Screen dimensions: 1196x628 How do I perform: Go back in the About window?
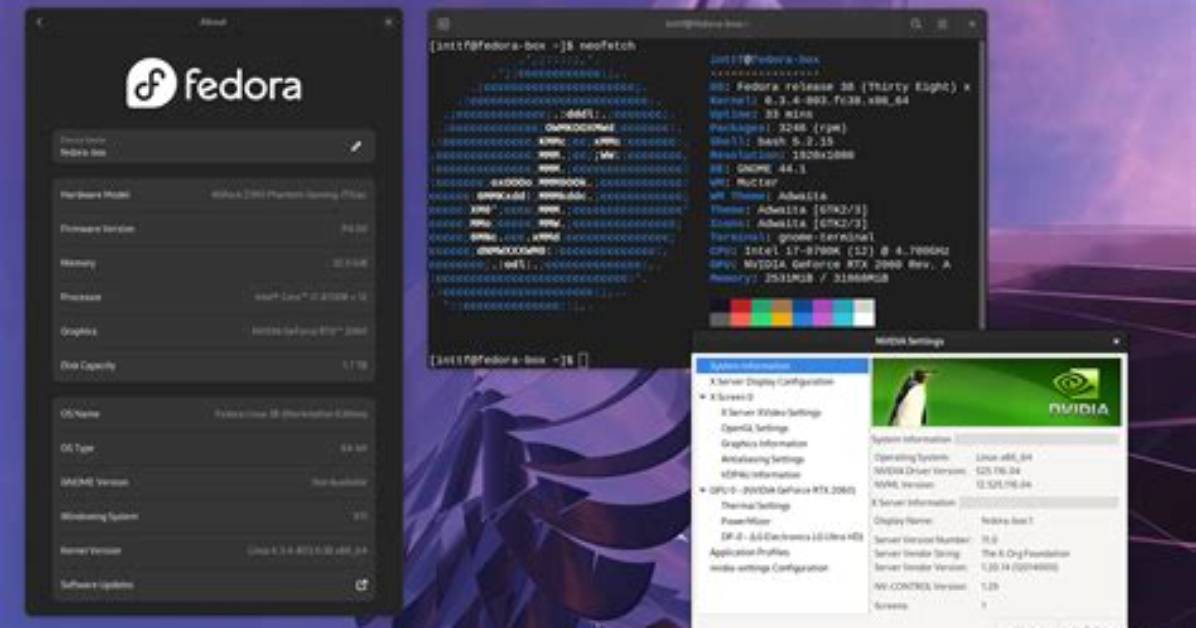pos(40,22)
